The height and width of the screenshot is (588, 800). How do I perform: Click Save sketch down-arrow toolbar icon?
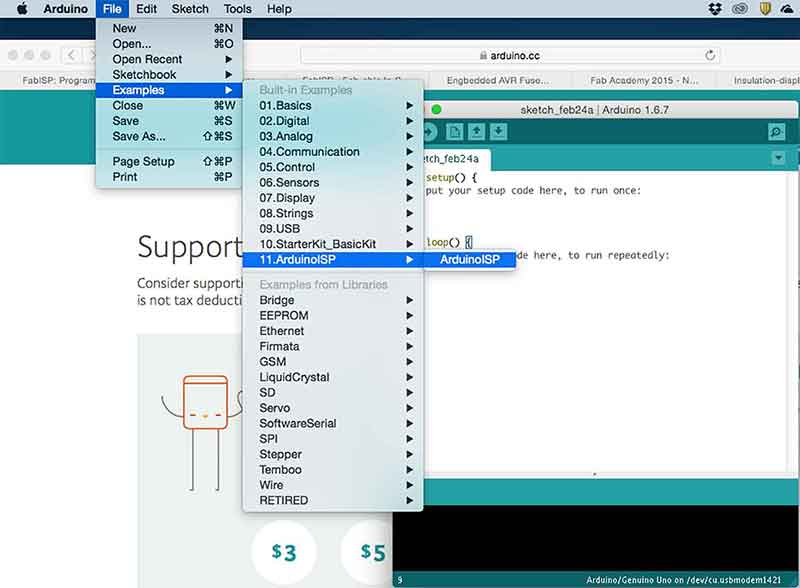(498, 132)
